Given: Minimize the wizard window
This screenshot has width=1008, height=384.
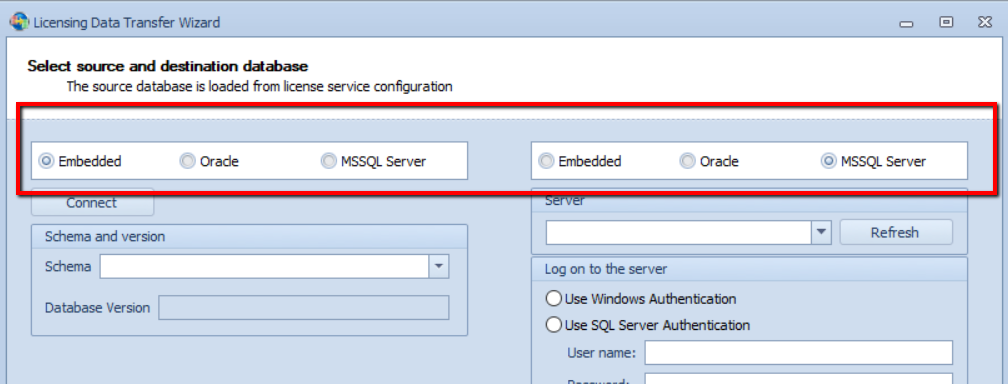Looking at the screenshot, I should pos(906,24).
